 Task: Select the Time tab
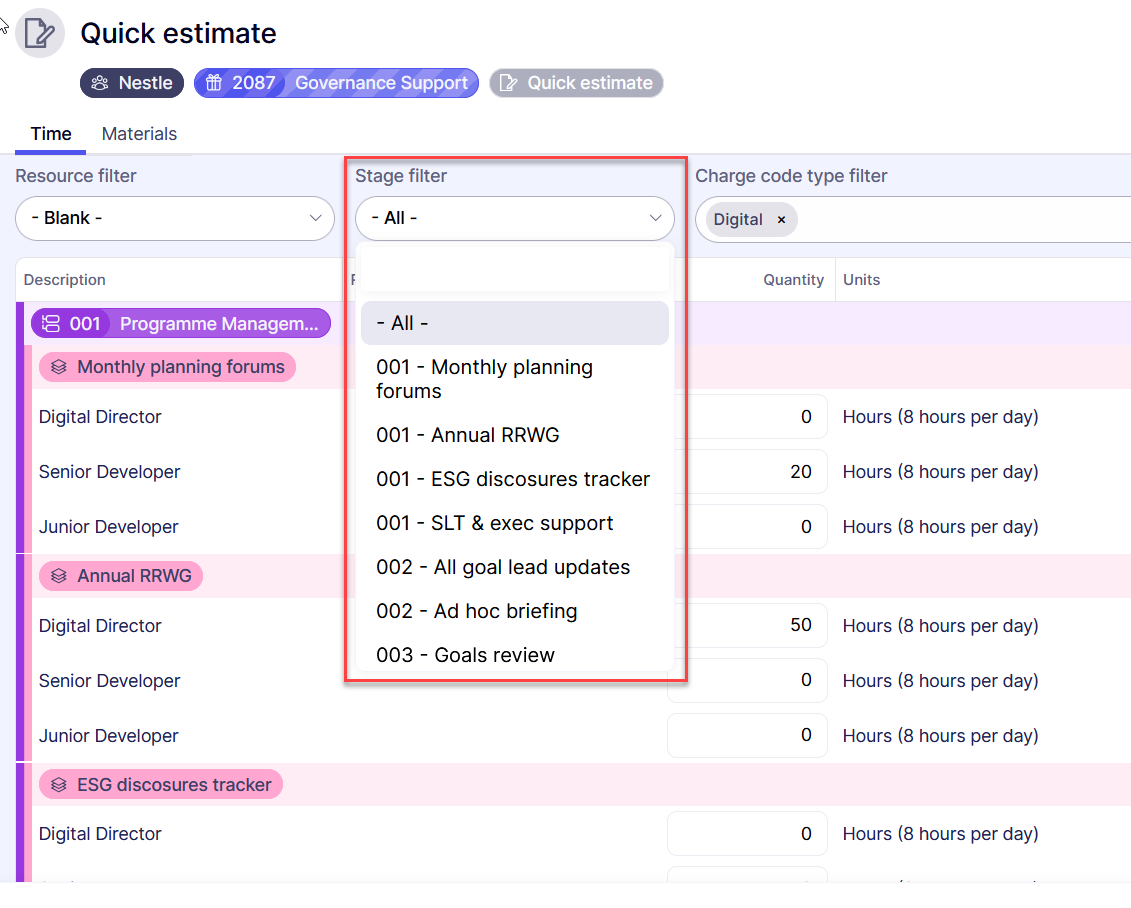tap(51, 134)
